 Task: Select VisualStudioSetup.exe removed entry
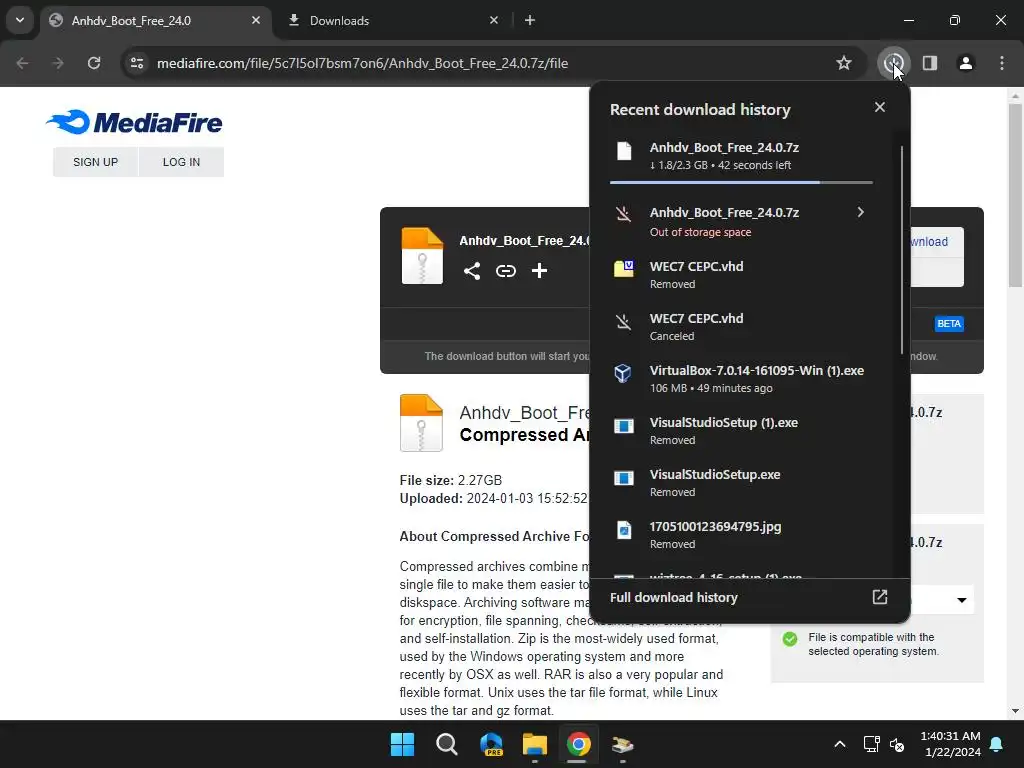click(x=741, y=483)
